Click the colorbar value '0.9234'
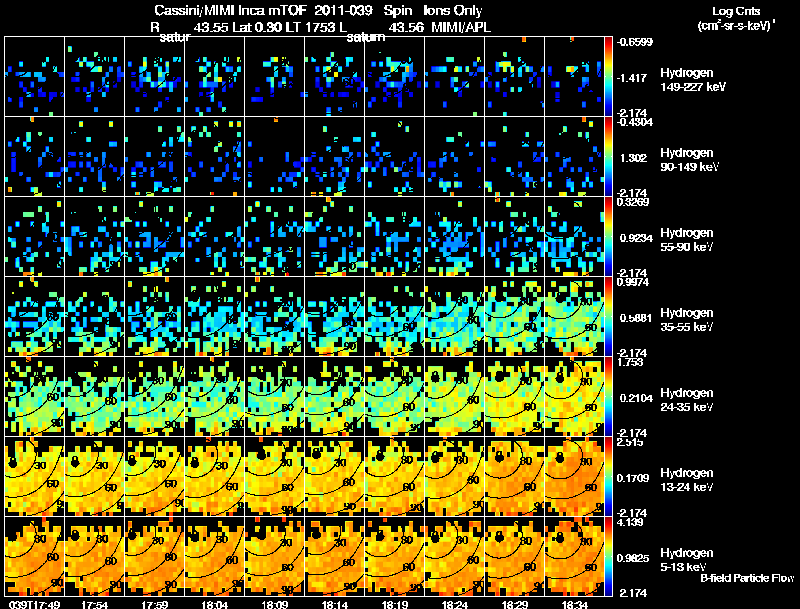This screenshot has width=800, height=609. coord(636,238)
